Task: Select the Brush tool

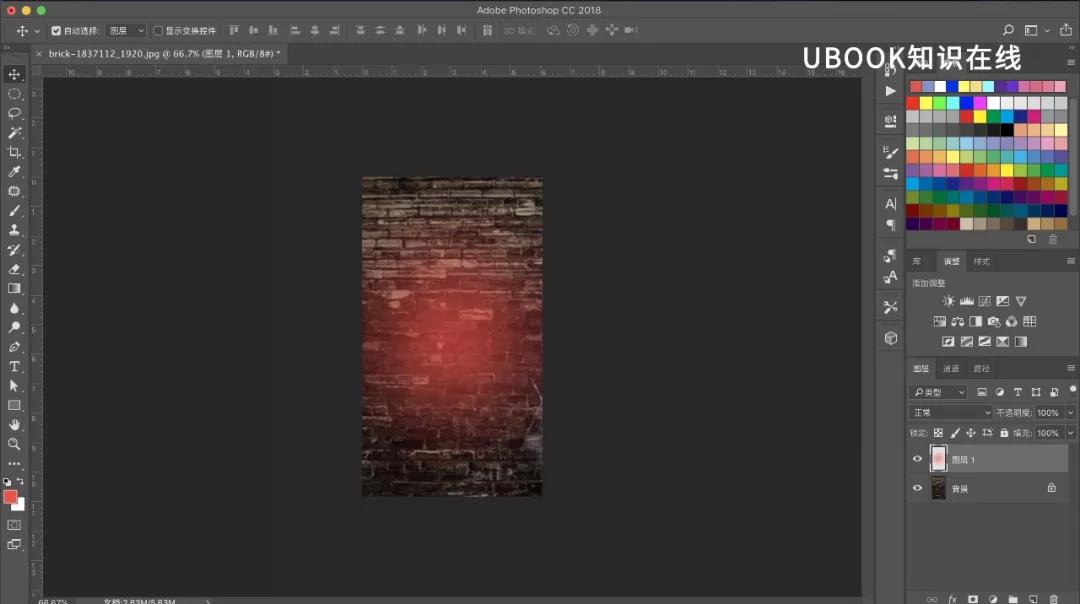Action: click(14, 211)
